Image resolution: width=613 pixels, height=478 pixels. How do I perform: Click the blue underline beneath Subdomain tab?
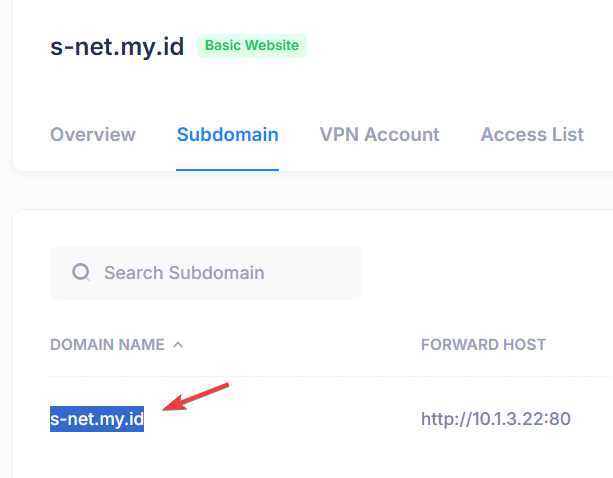coord(228,170)
